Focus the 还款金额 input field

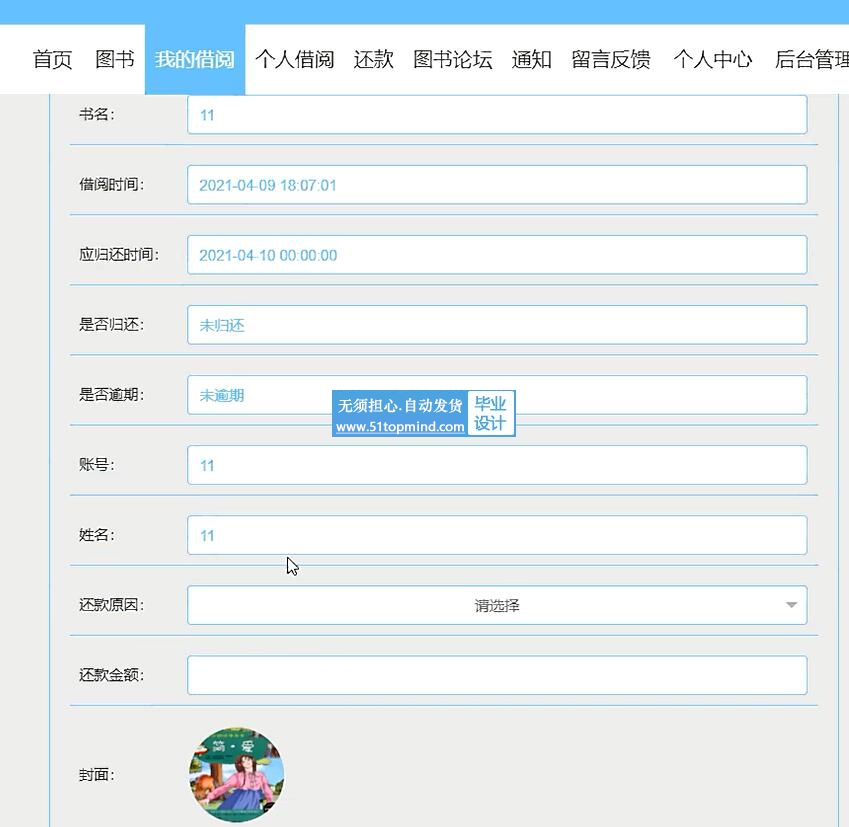point(497,675)
